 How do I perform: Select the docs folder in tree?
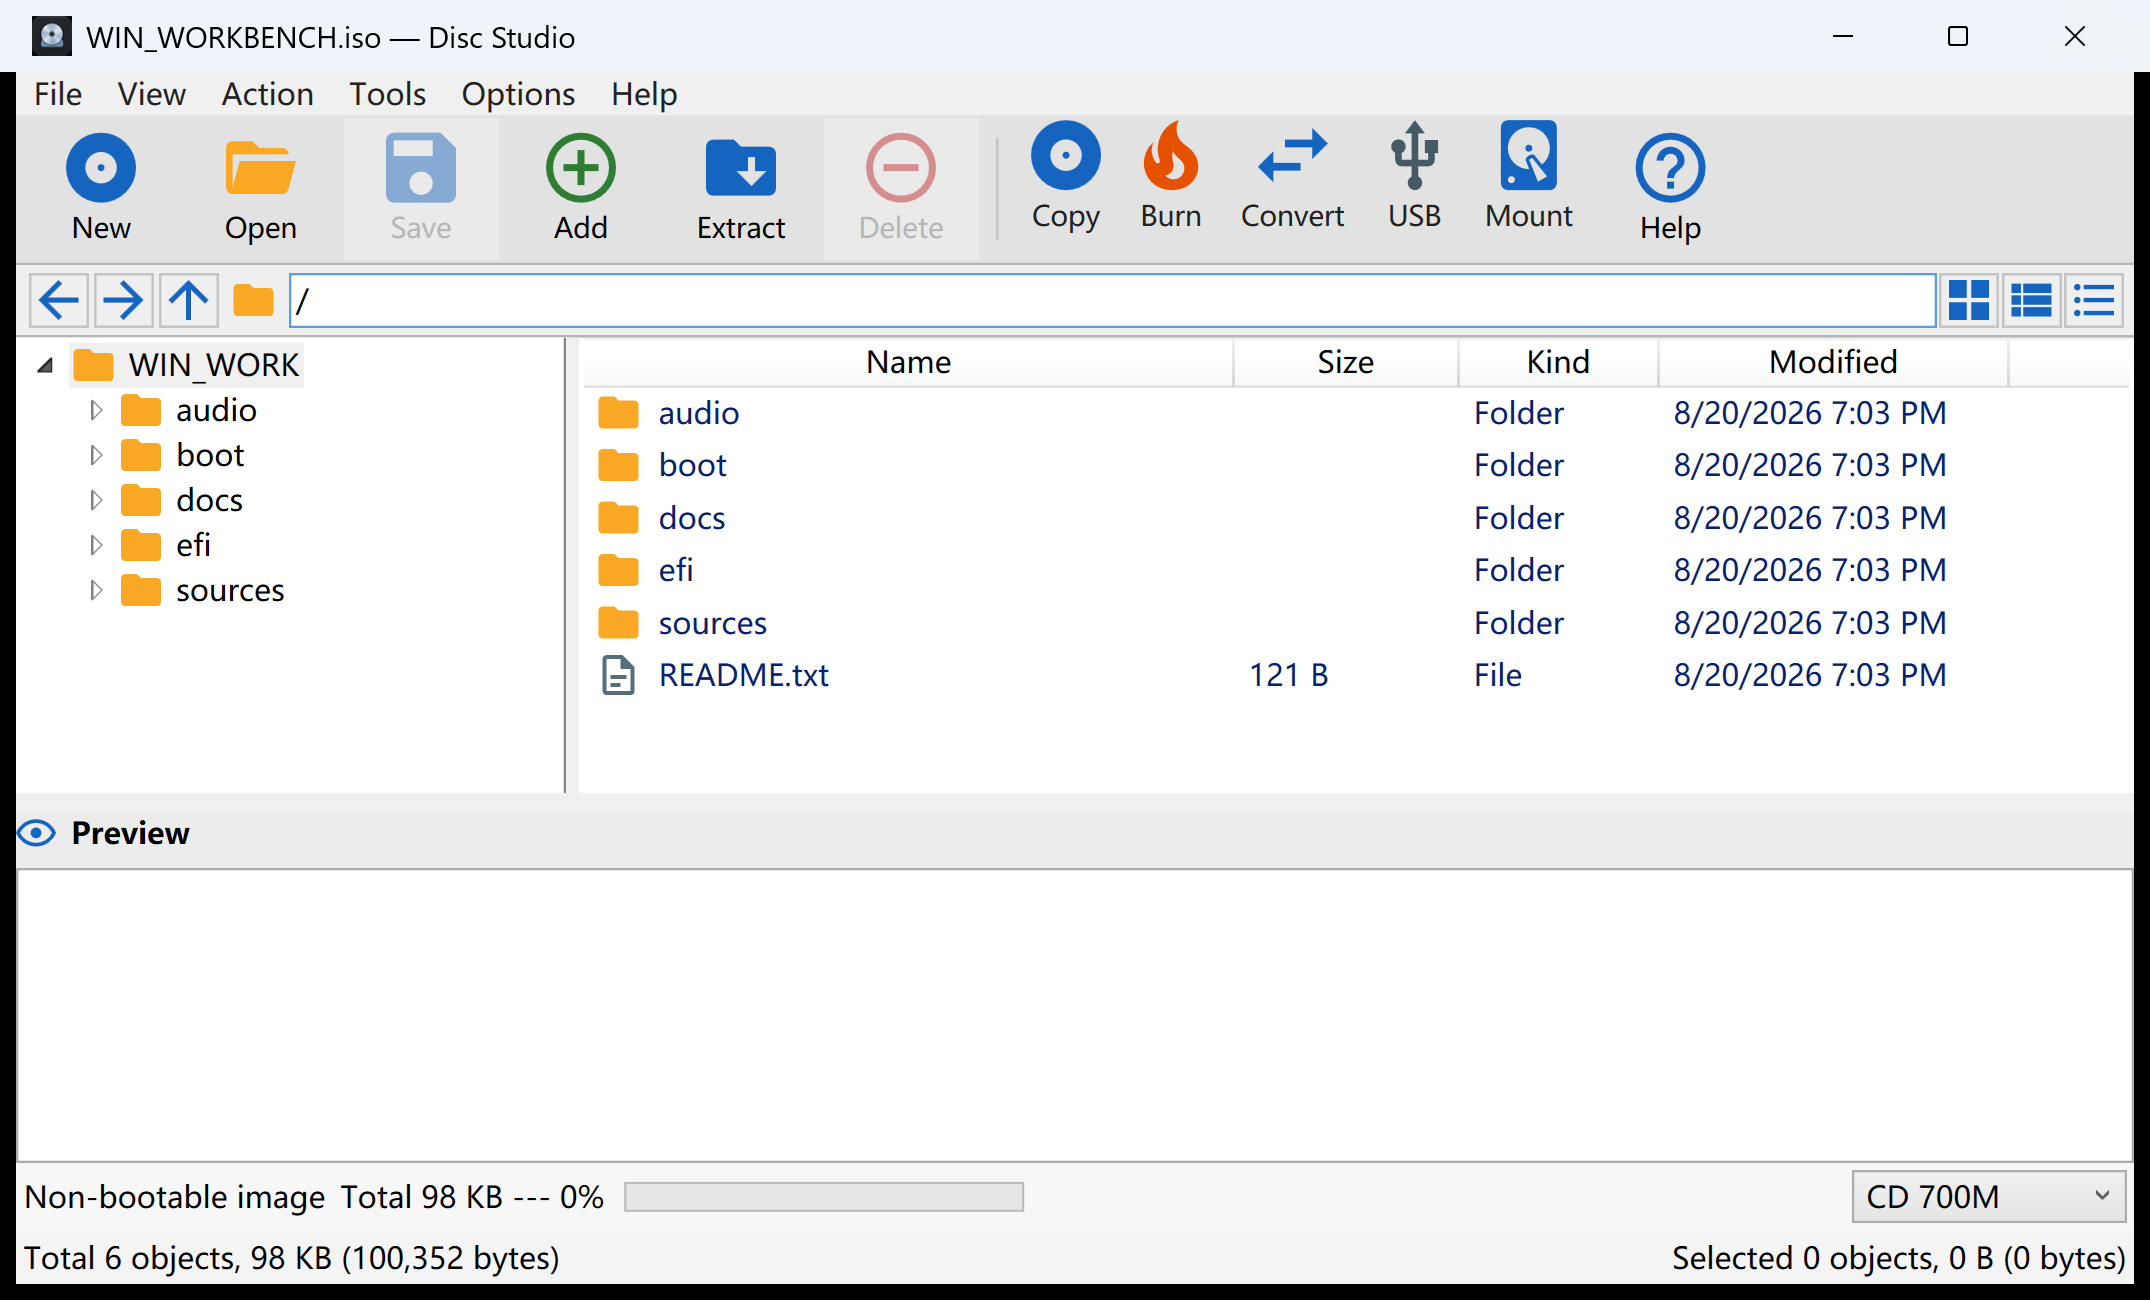click(209, 500)
